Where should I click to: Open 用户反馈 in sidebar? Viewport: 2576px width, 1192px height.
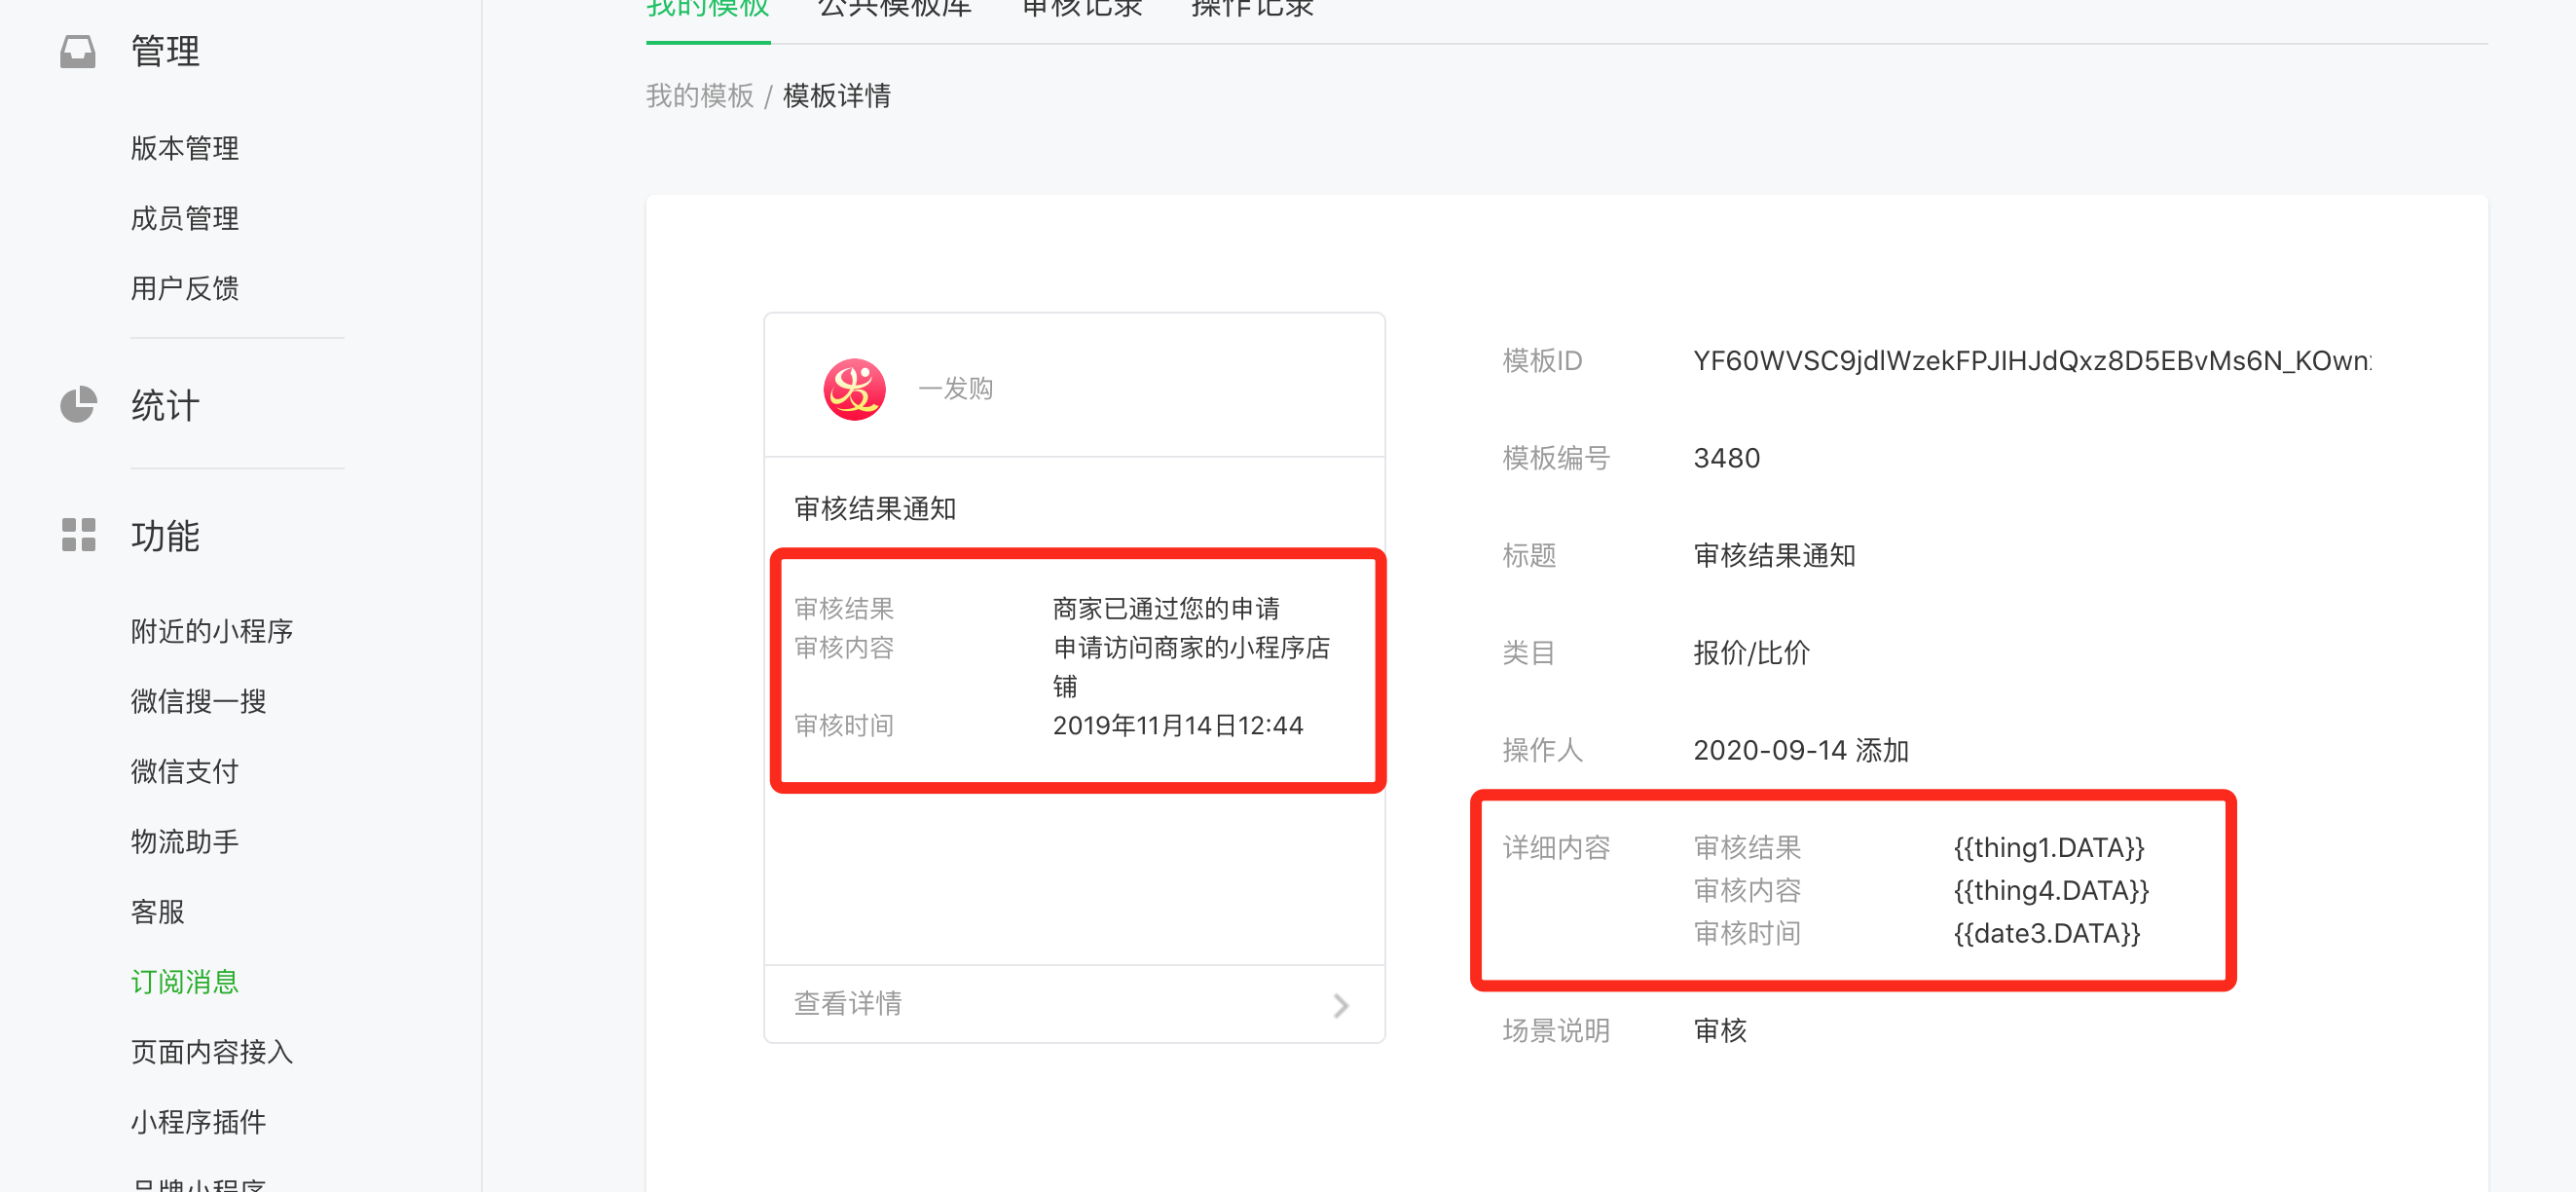click(x=185, y=288)
